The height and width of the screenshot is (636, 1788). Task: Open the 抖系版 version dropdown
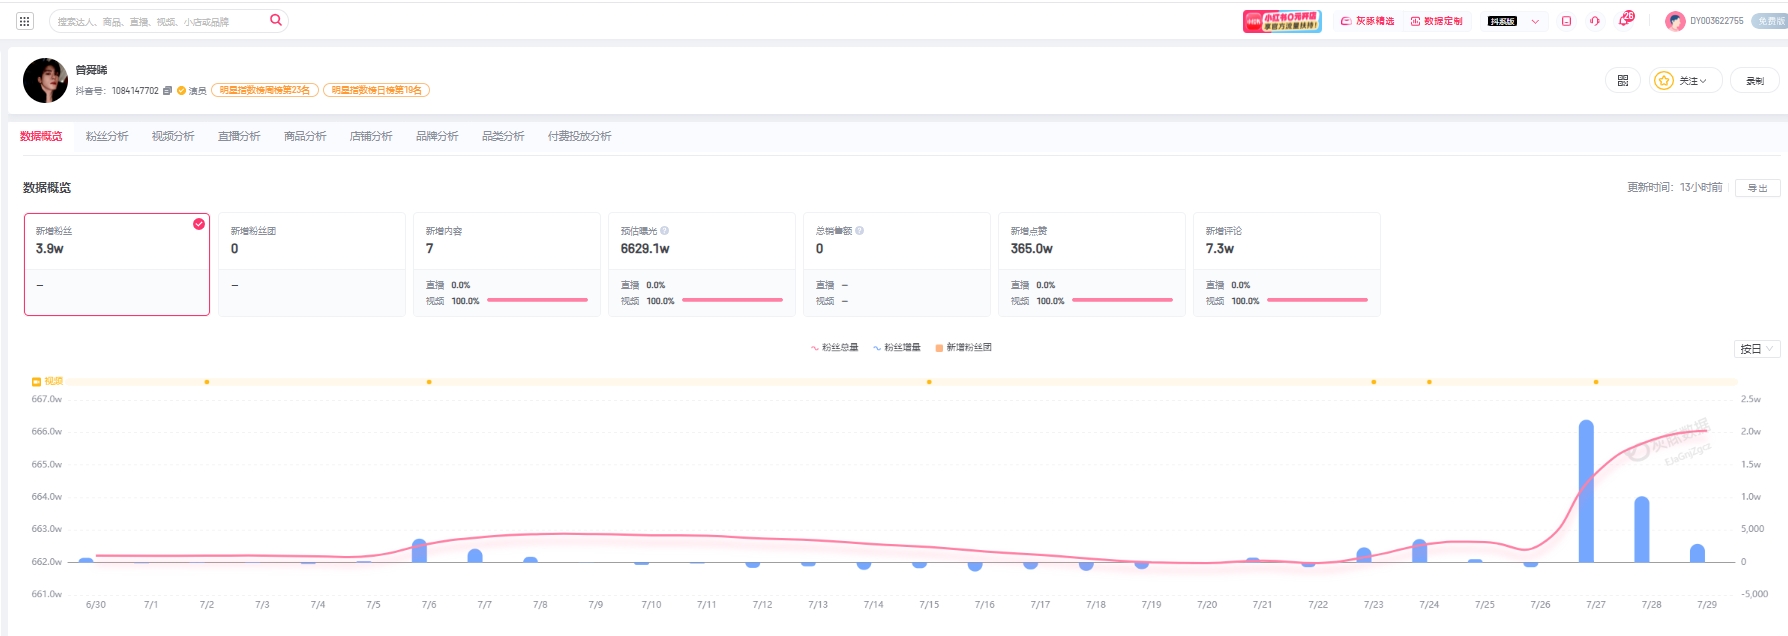(1514, 21)
